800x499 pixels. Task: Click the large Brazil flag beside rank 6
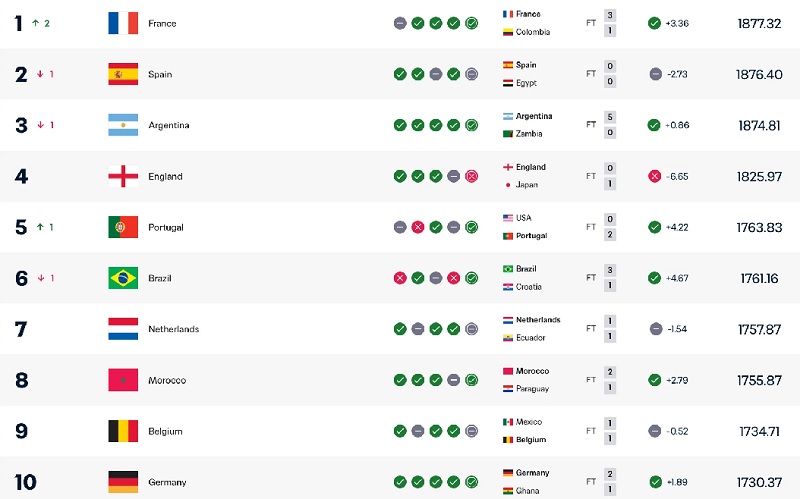[123, 278]
